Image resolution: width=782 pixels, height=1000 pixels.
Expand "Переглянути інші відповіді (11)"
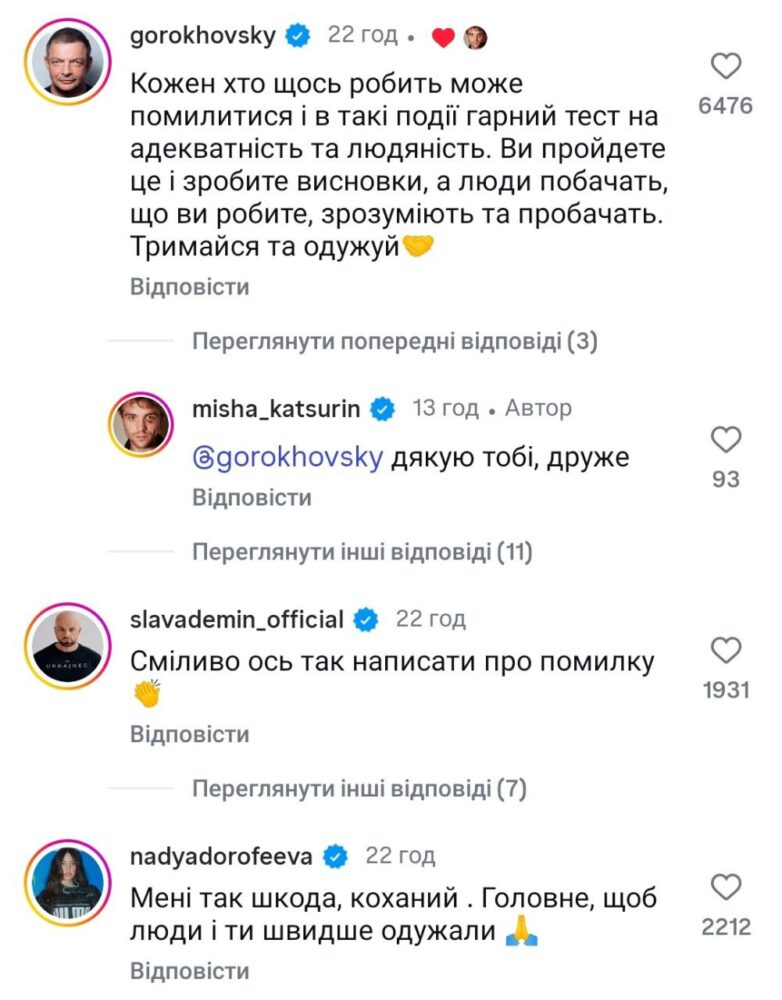coord(361,551)
